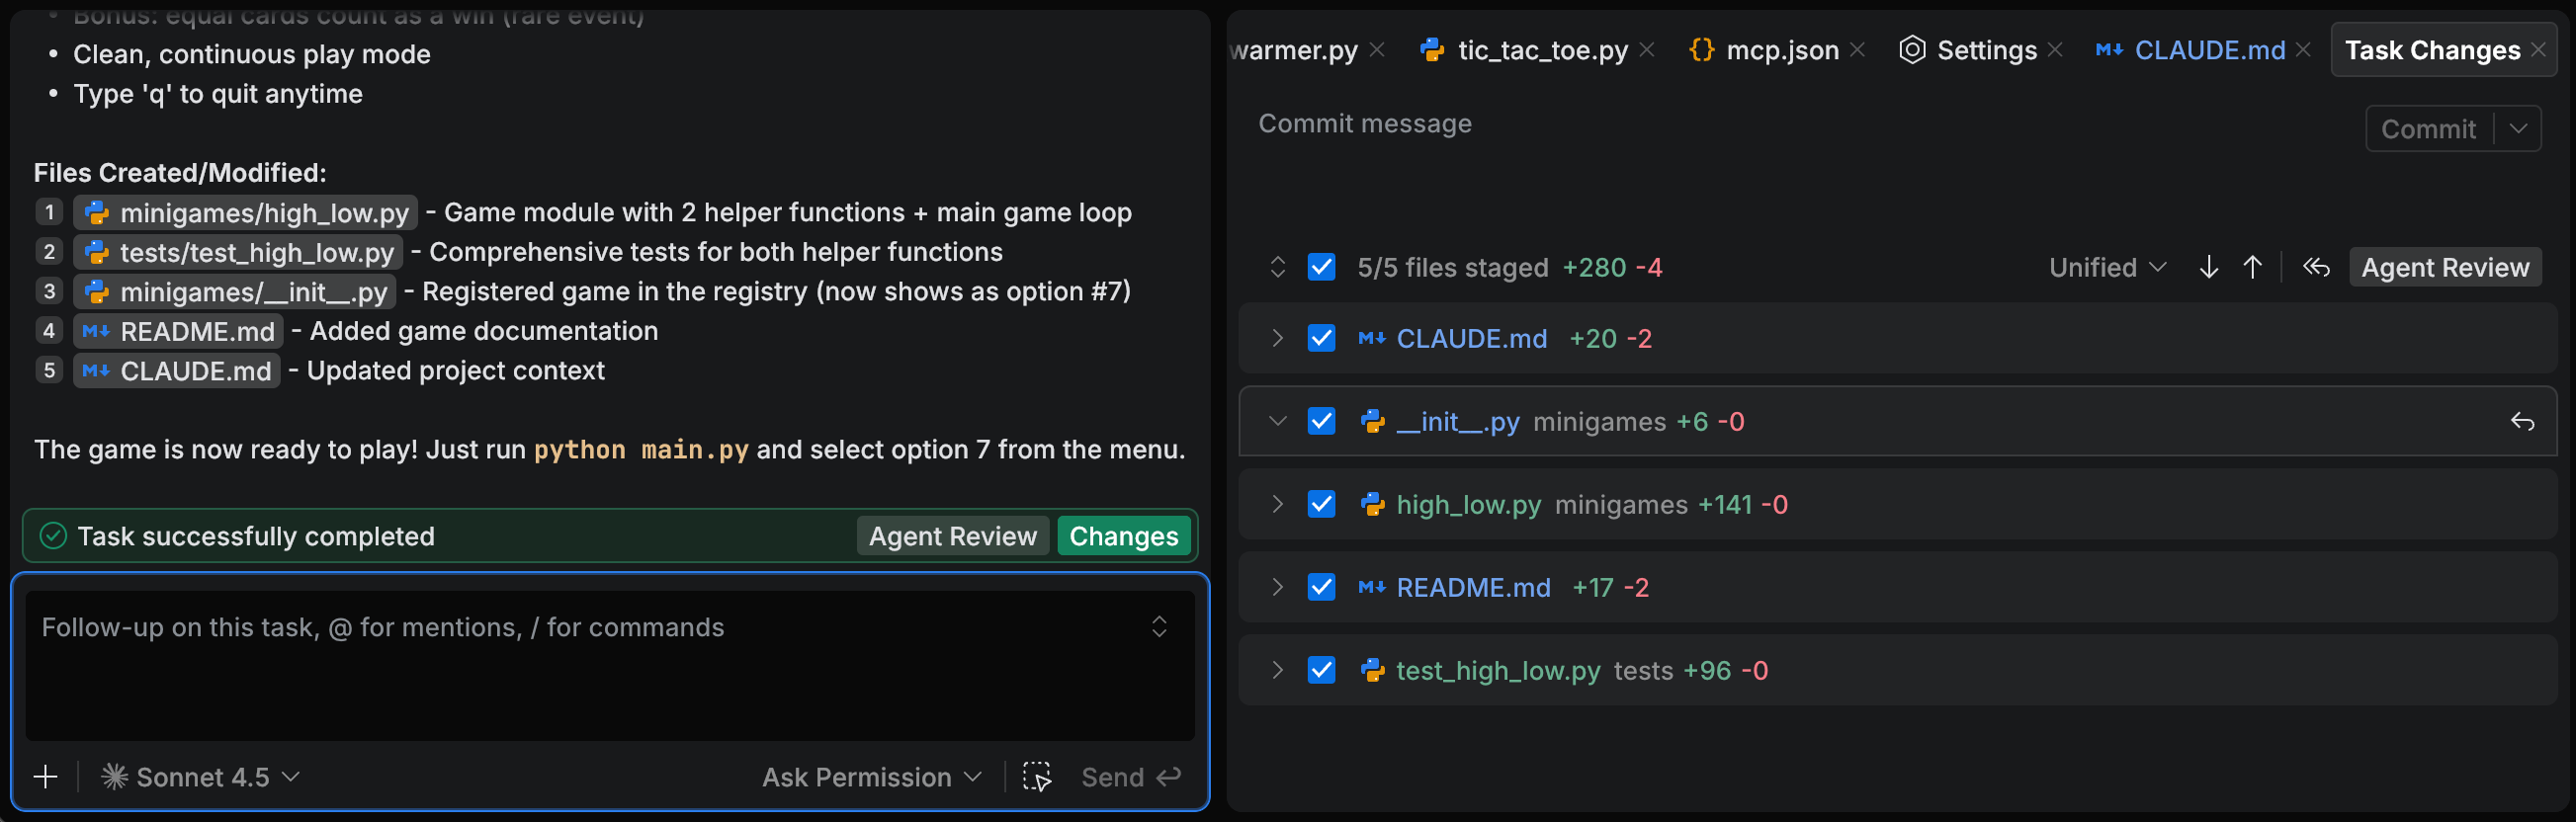Open the mcp.json tab
Viewport: 2576px width, 822px height.
click(x=1781, y=50)
